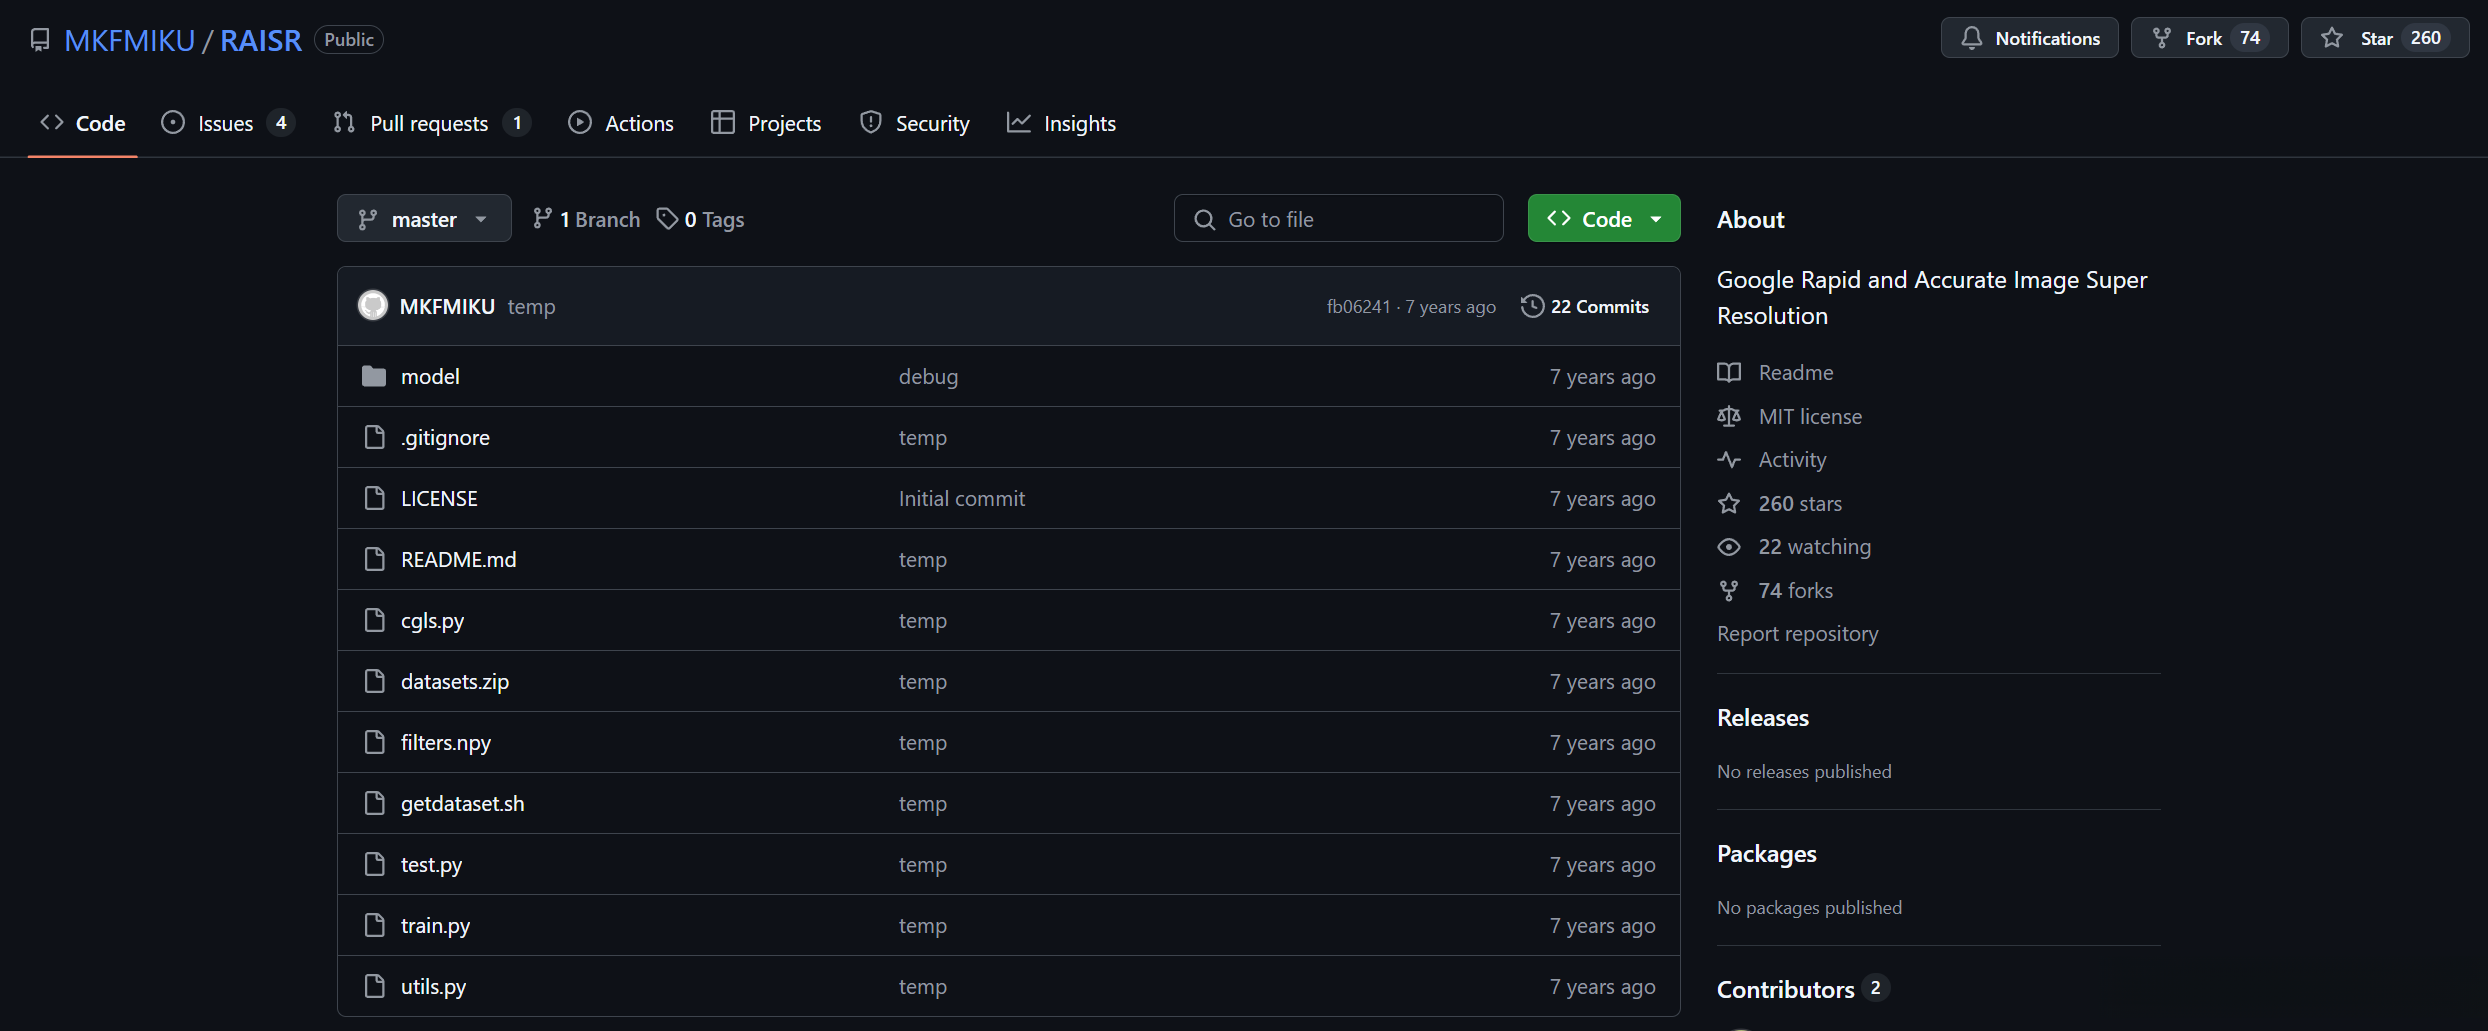Switch to the Issues tab
The image size is (2488, 1031).
[x=226, y=123]
